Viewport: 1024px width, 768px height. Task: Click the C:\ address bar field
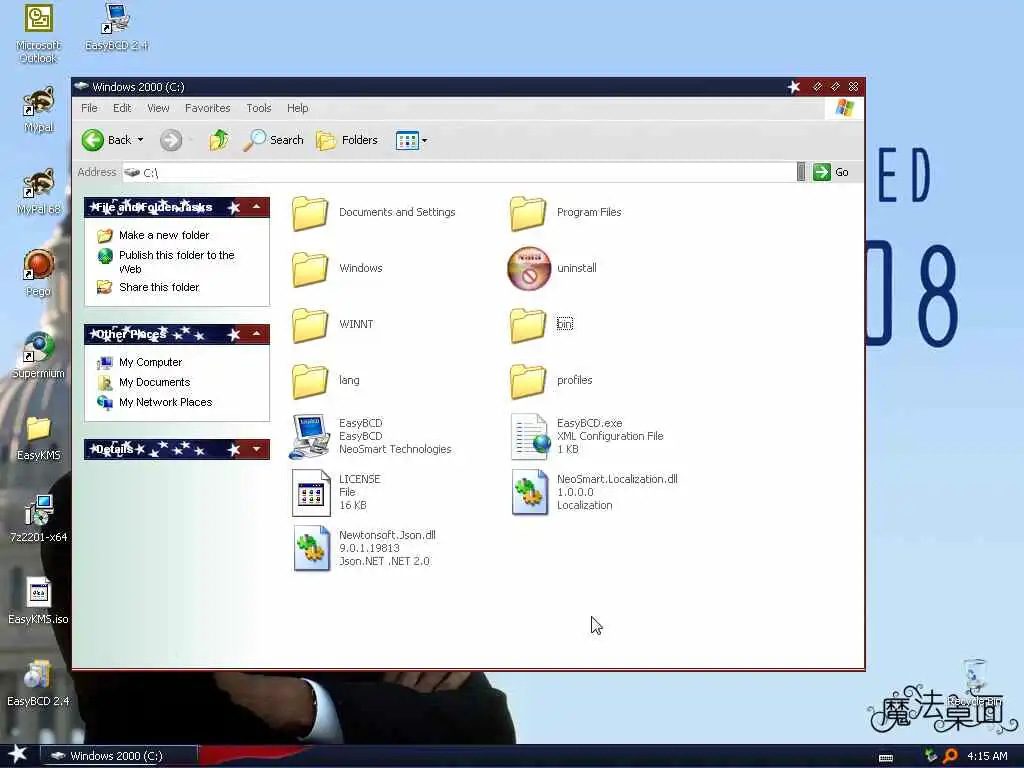coord(459,172)
